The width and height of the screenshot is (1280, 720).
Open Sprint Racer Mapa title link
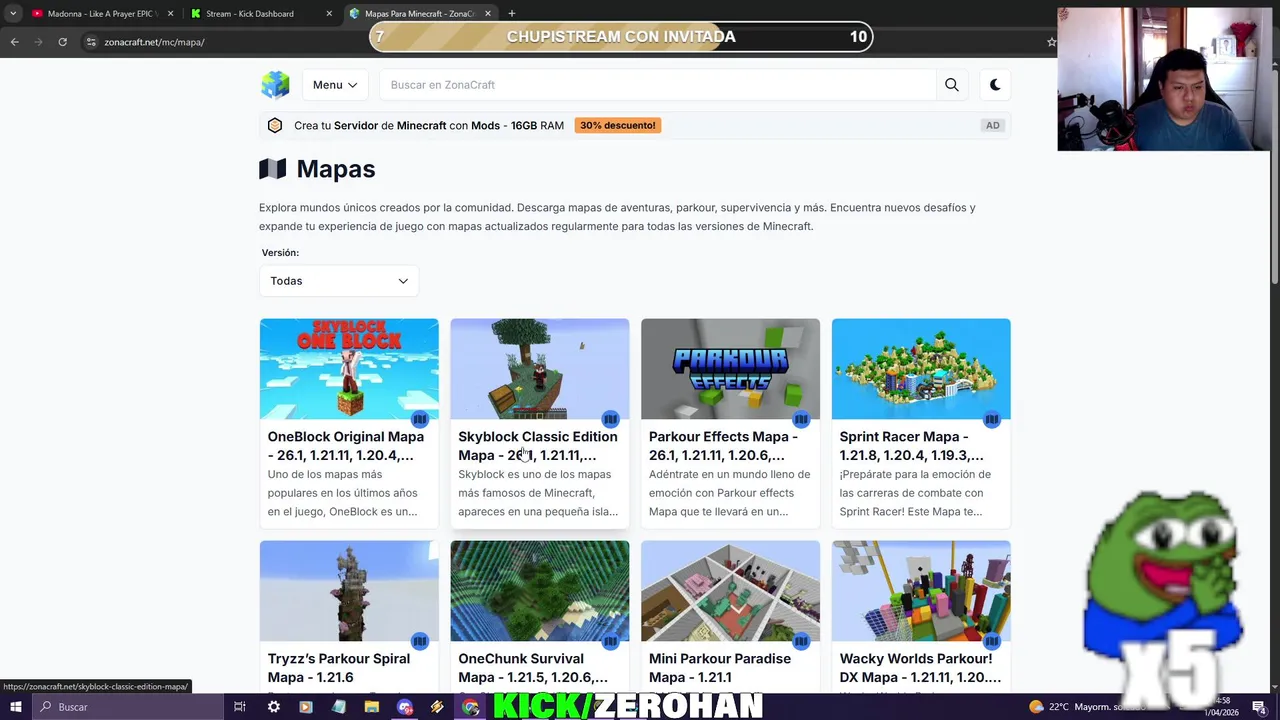[x=911, y=446]
